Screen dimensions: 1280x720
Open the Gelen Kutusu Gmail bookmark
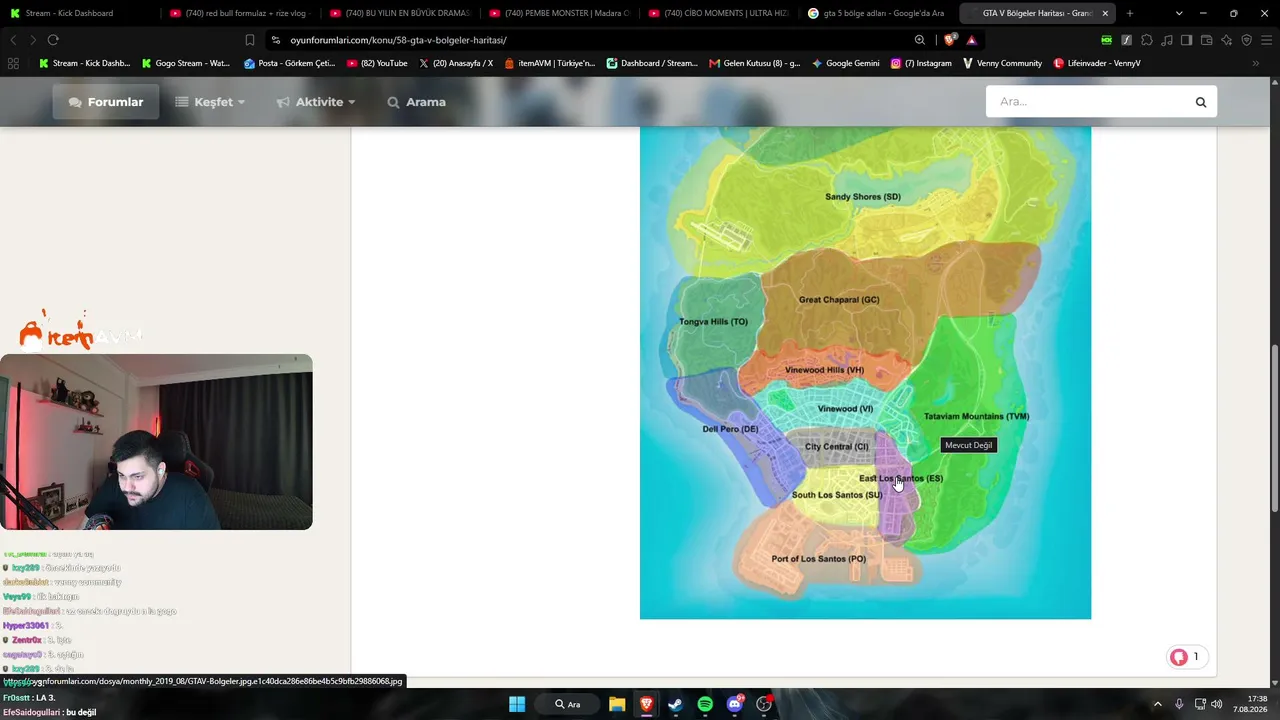tap(754, 63)
